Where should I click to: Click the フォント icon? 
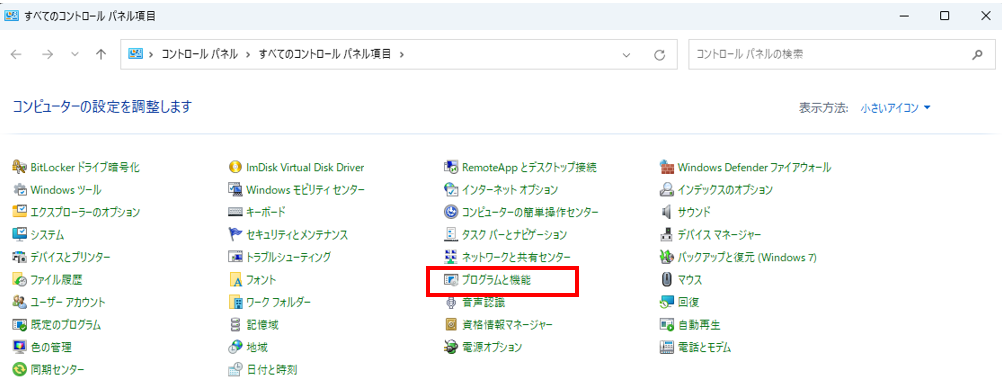(x=235, y=280)
